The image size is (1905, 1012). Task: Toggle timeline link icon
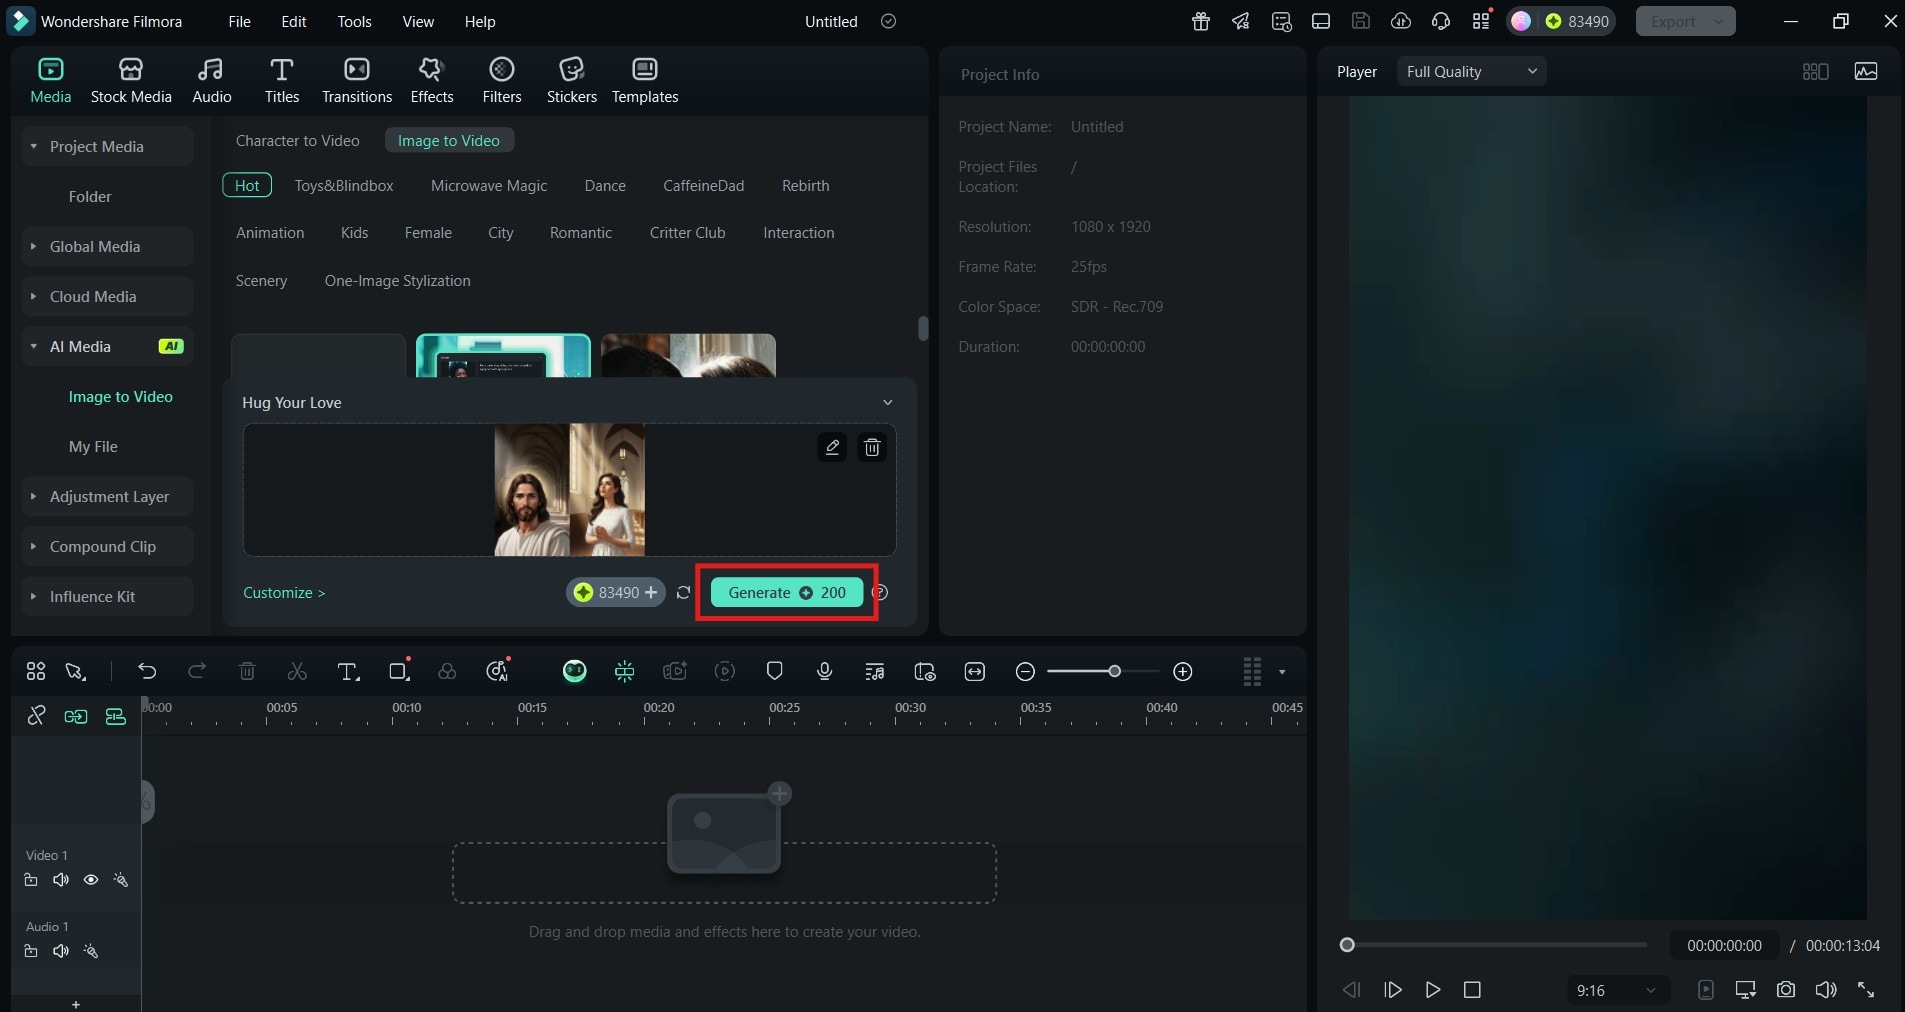click(x=36, y=716)
